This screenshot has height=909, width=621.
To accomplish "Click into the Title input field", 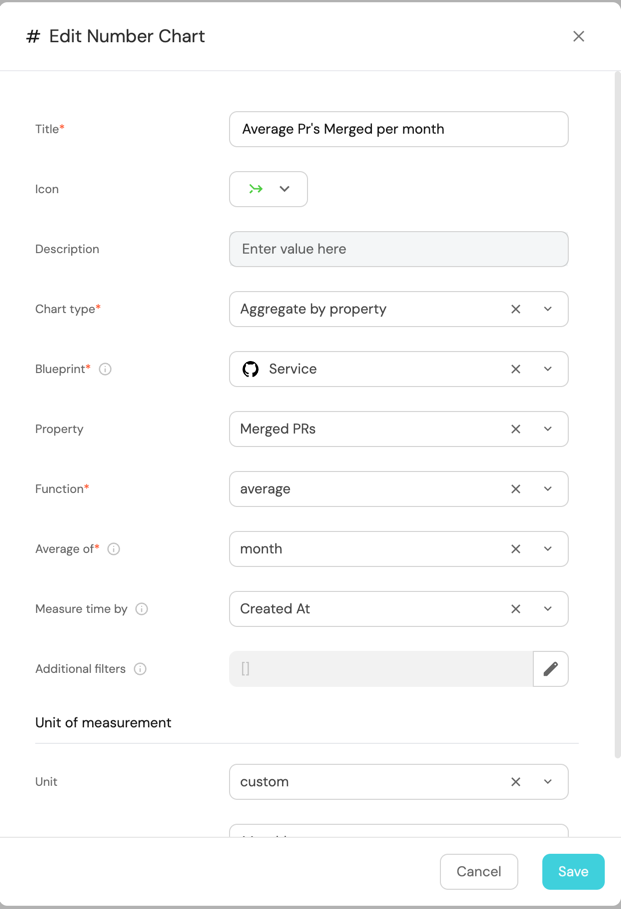I will pos(398,129).
